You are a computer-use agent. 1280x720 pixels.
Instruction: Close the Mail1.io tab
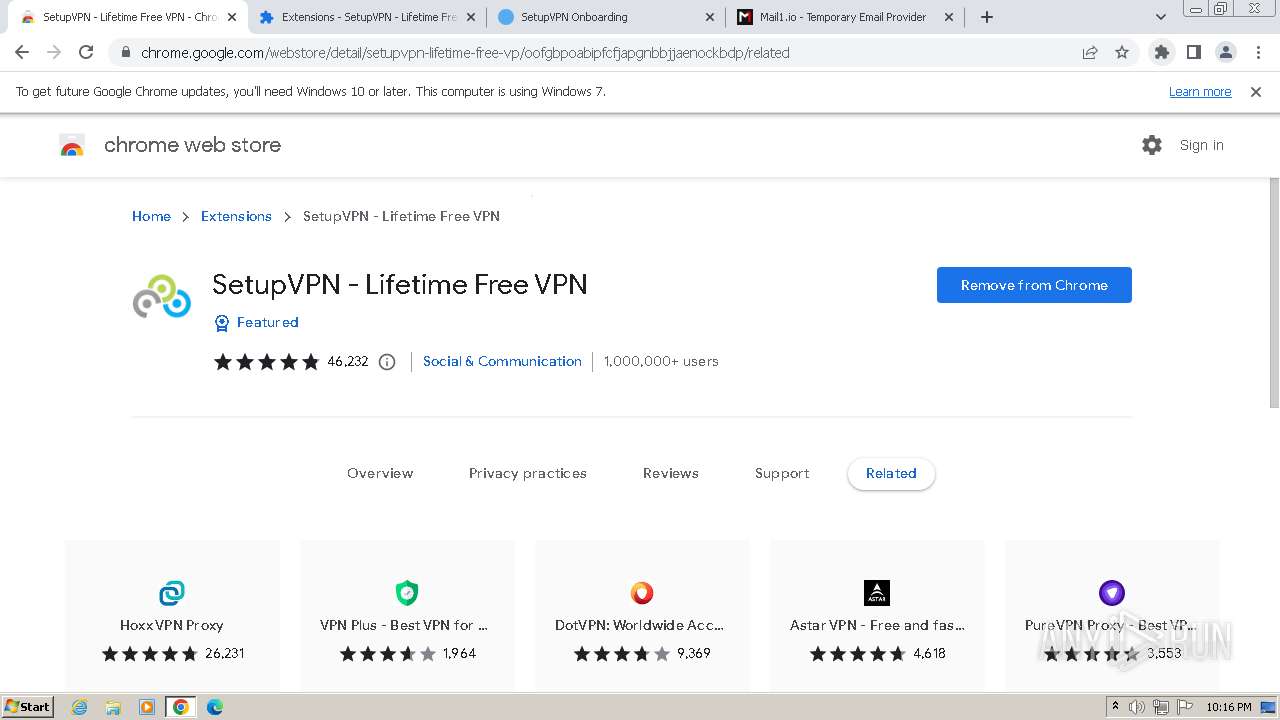(948, 17)
